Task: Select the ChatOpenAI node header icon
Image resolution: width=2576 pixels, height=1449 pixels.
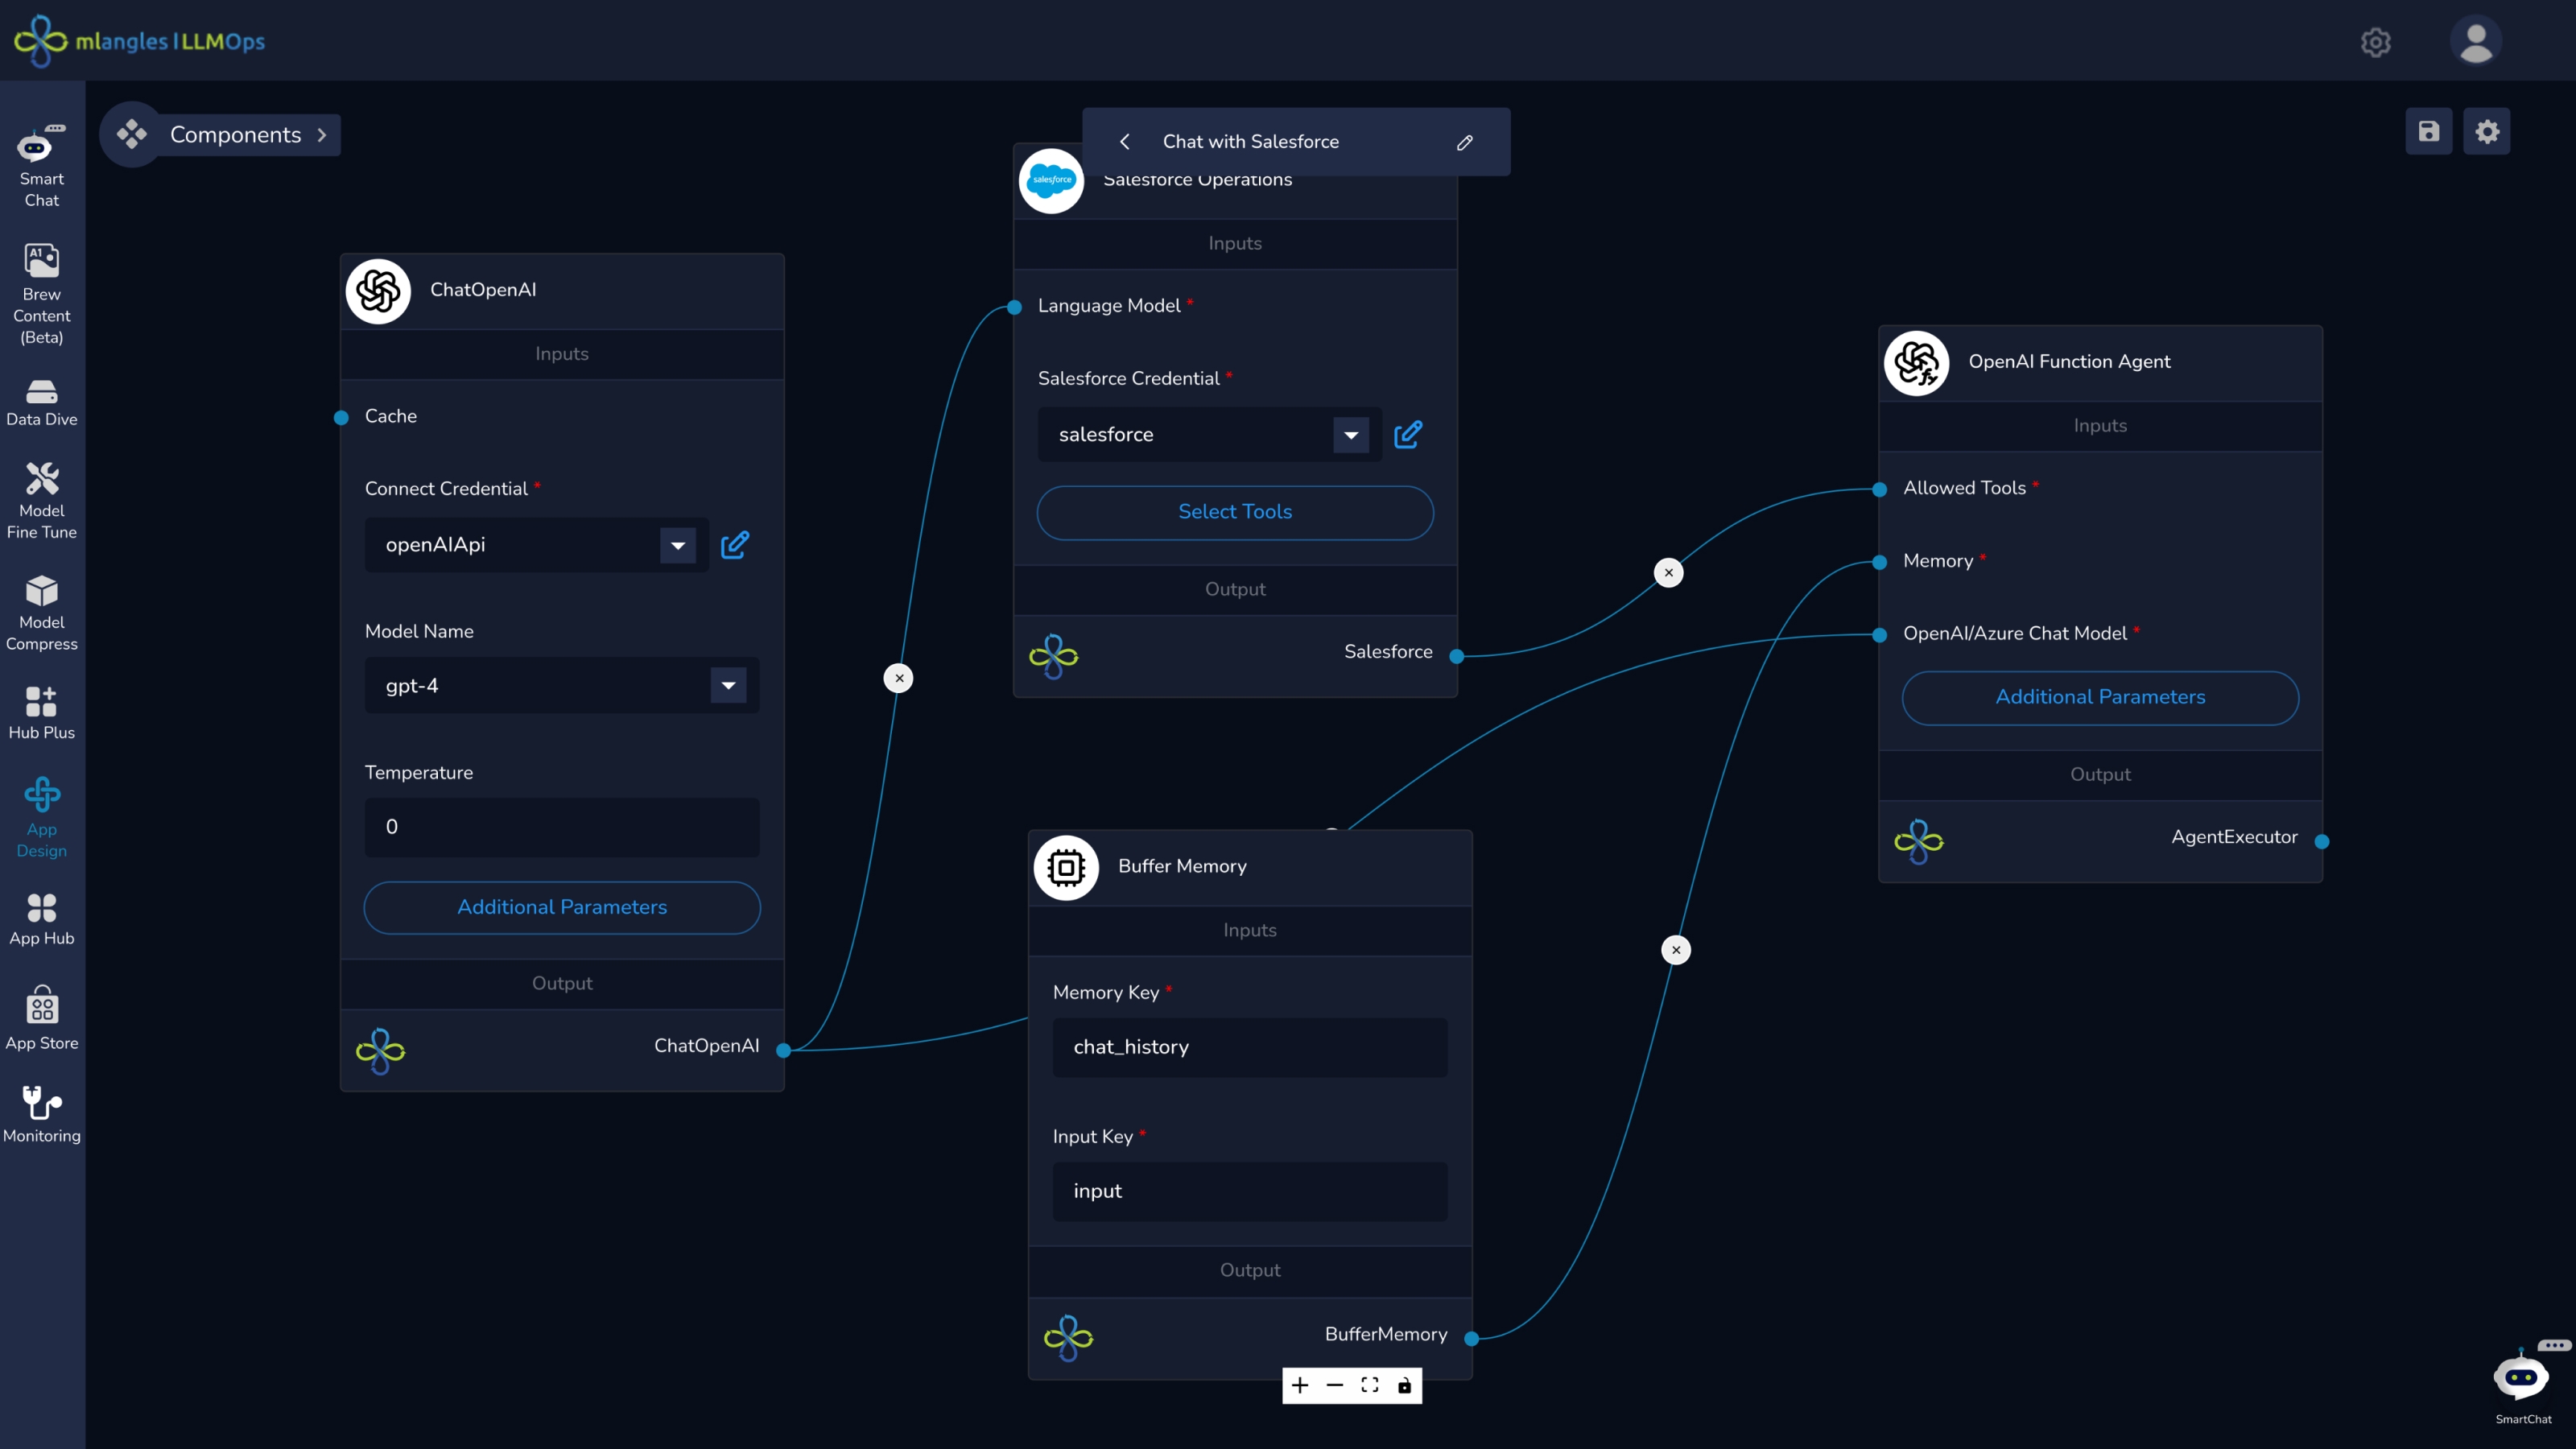Action: (x=378, y=291)
